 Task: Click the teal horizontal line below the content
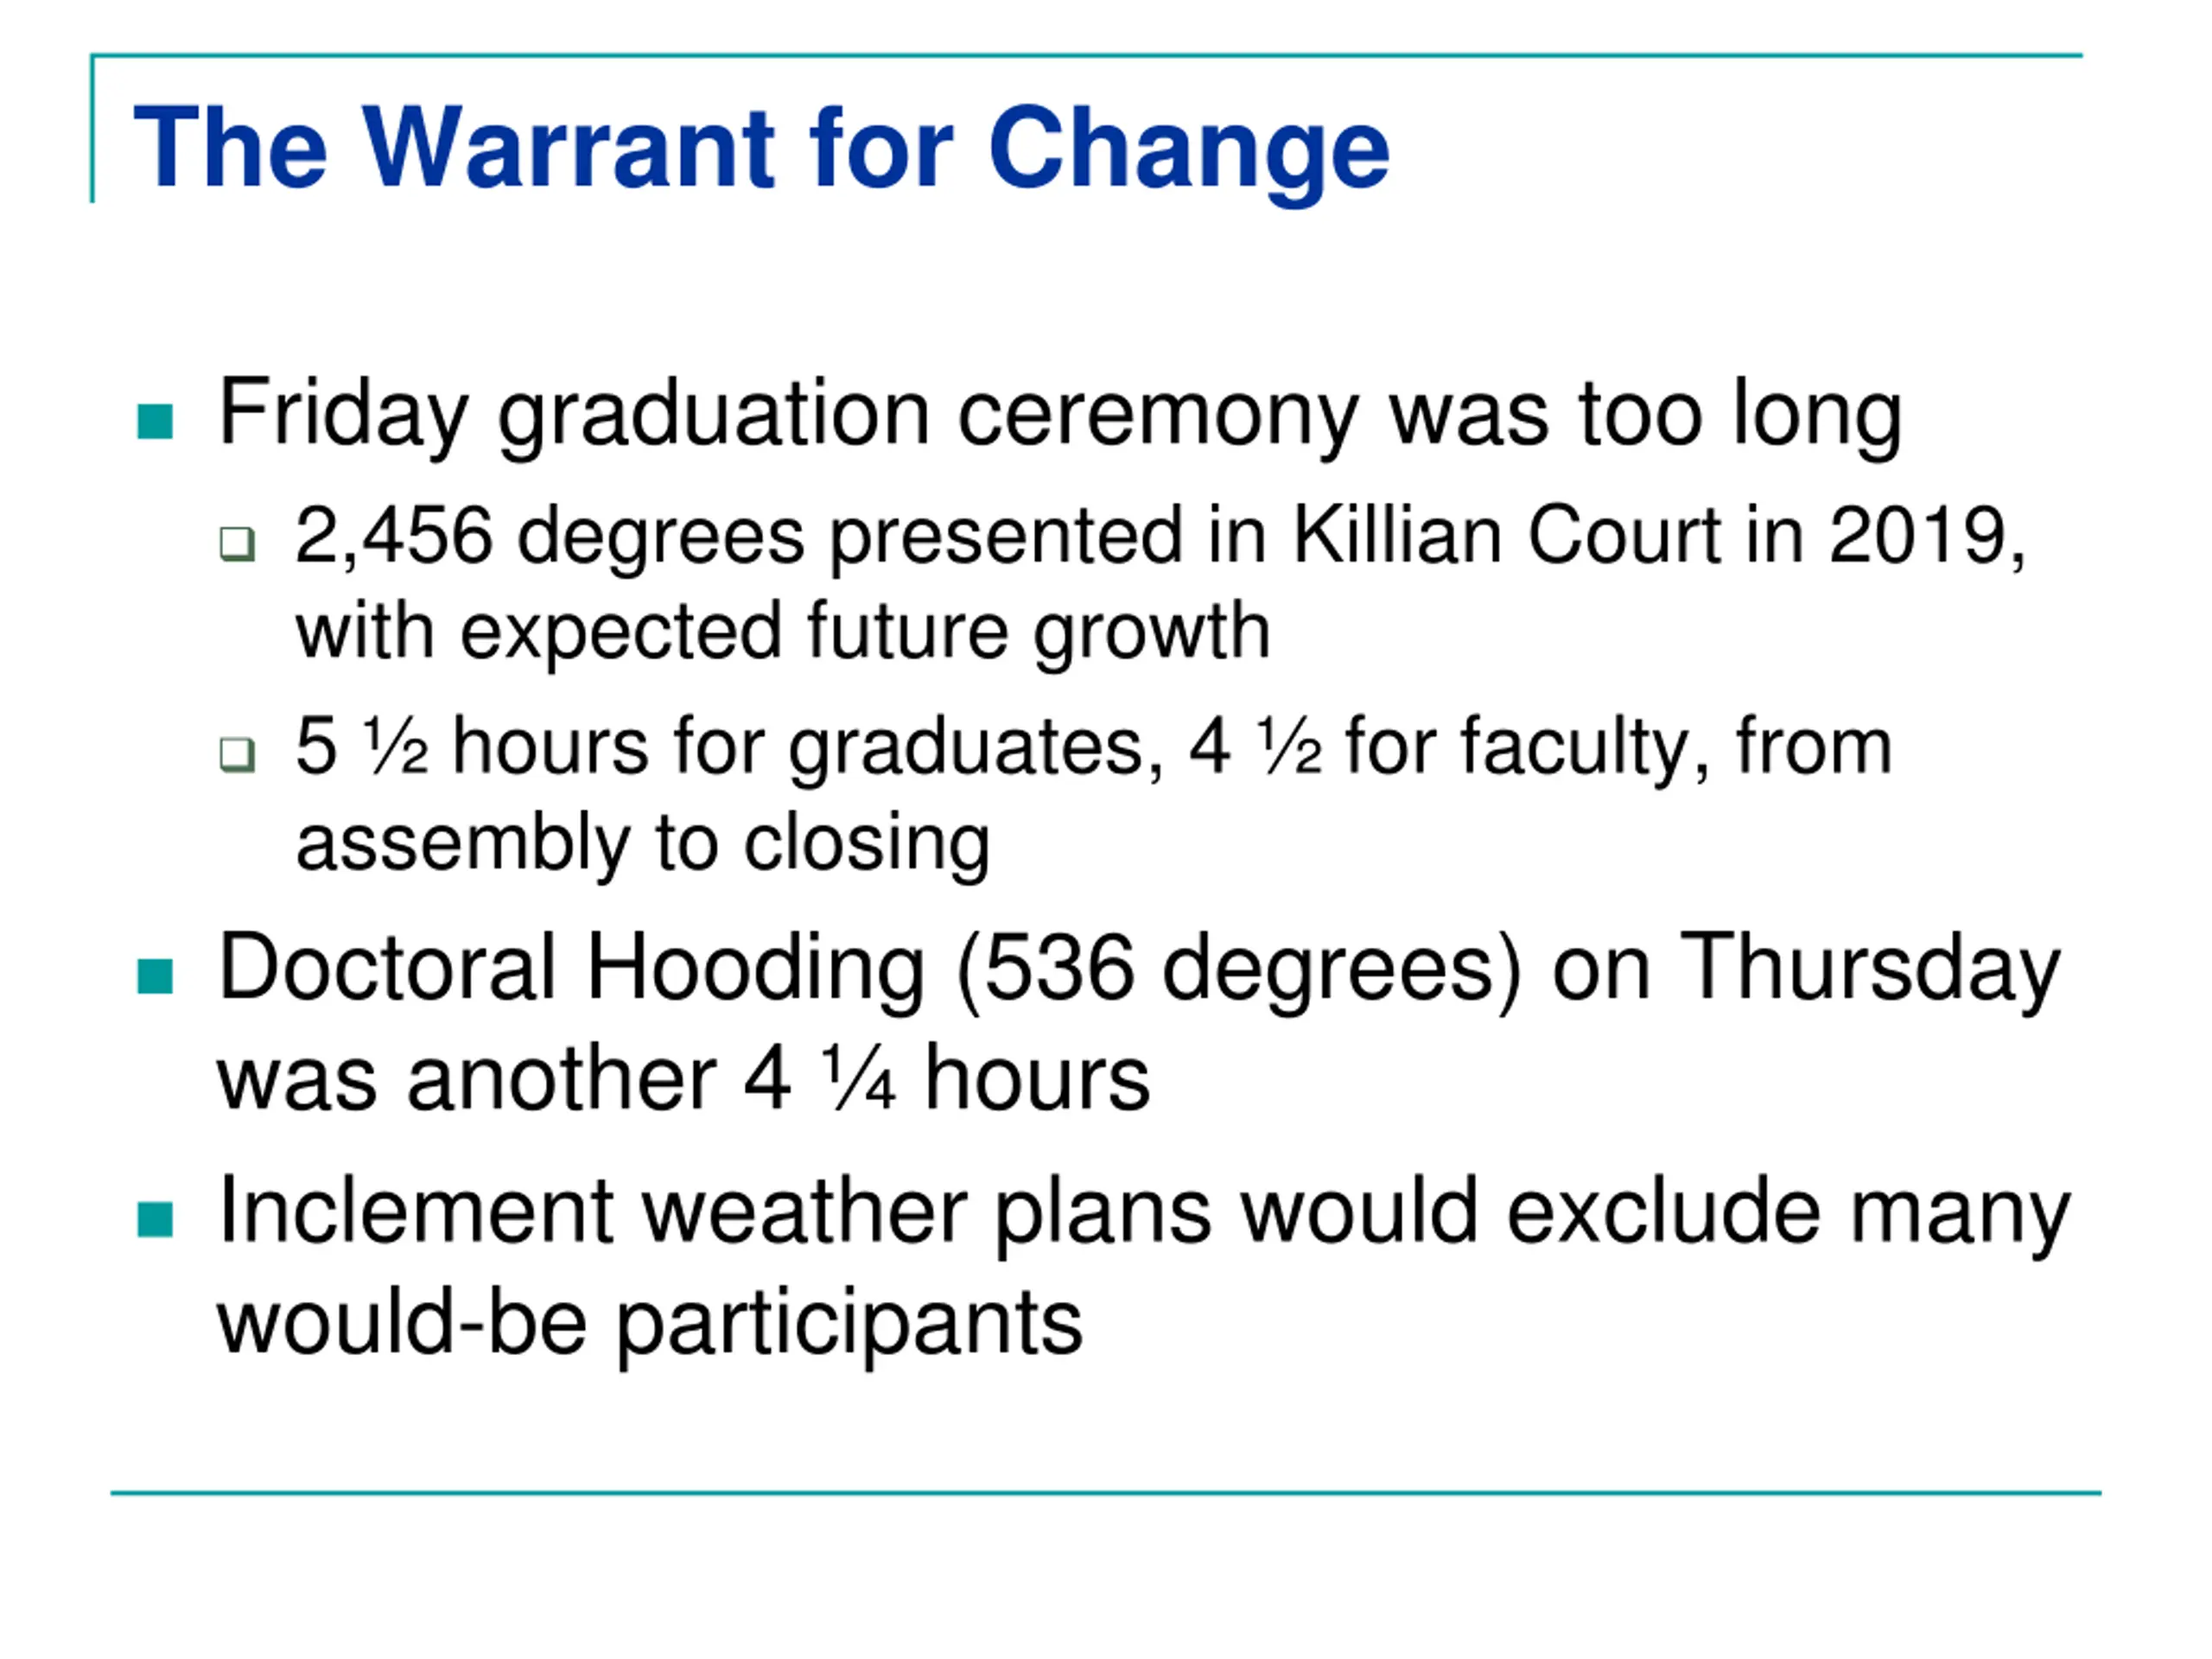[x=1105, y=1494]
